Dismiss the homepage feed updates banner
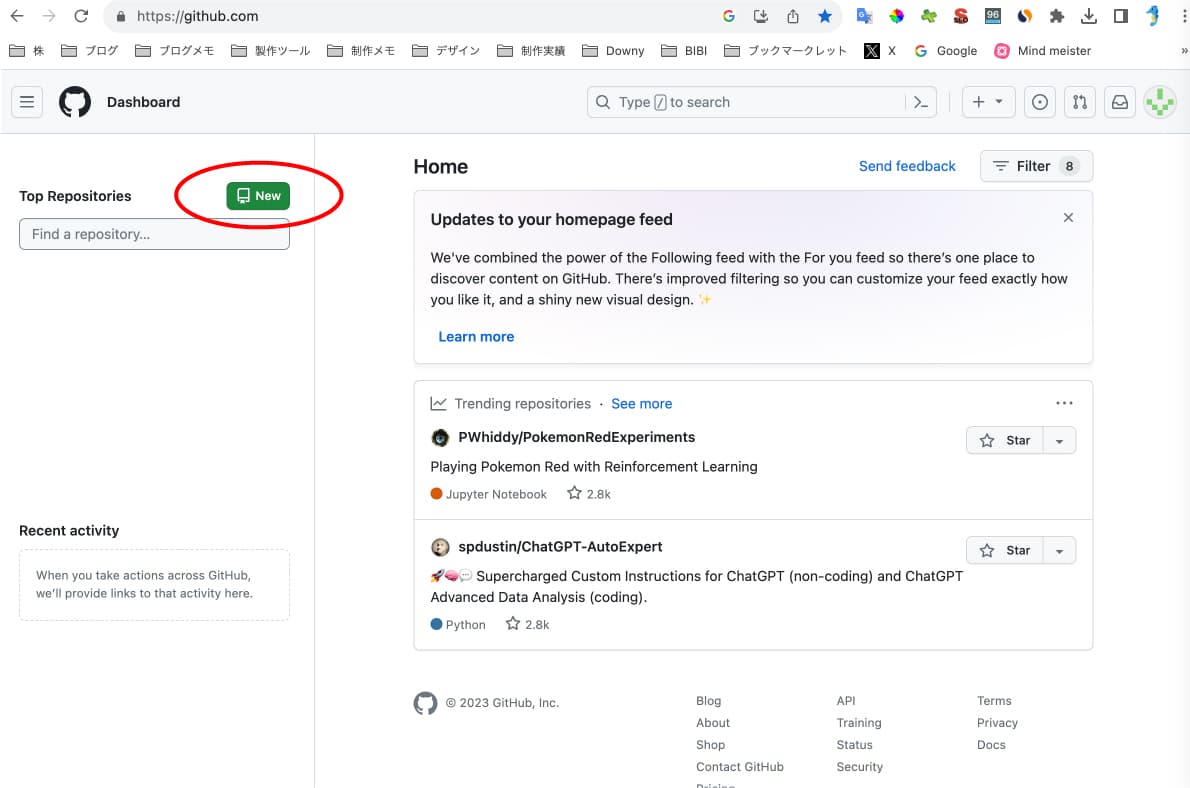Screen dimensions: 1190x788 click(x=1068, y=217)
